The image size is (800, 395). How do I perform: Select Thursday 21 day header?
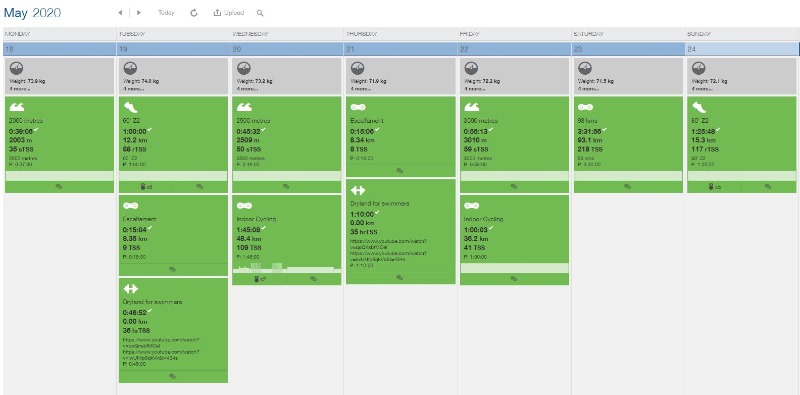pos(401,49)
